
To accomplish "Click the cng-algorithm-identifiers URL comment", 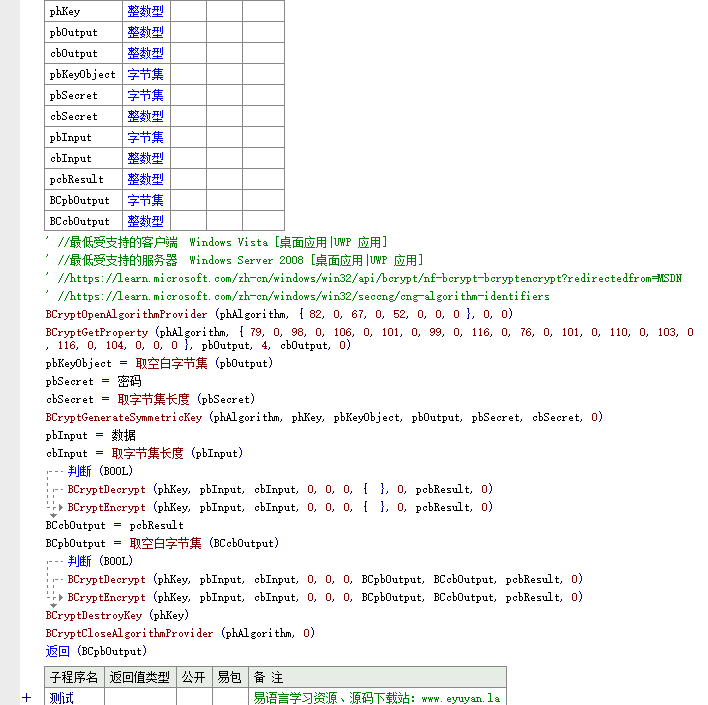I will pyautogui.click(x=298, y=296).
